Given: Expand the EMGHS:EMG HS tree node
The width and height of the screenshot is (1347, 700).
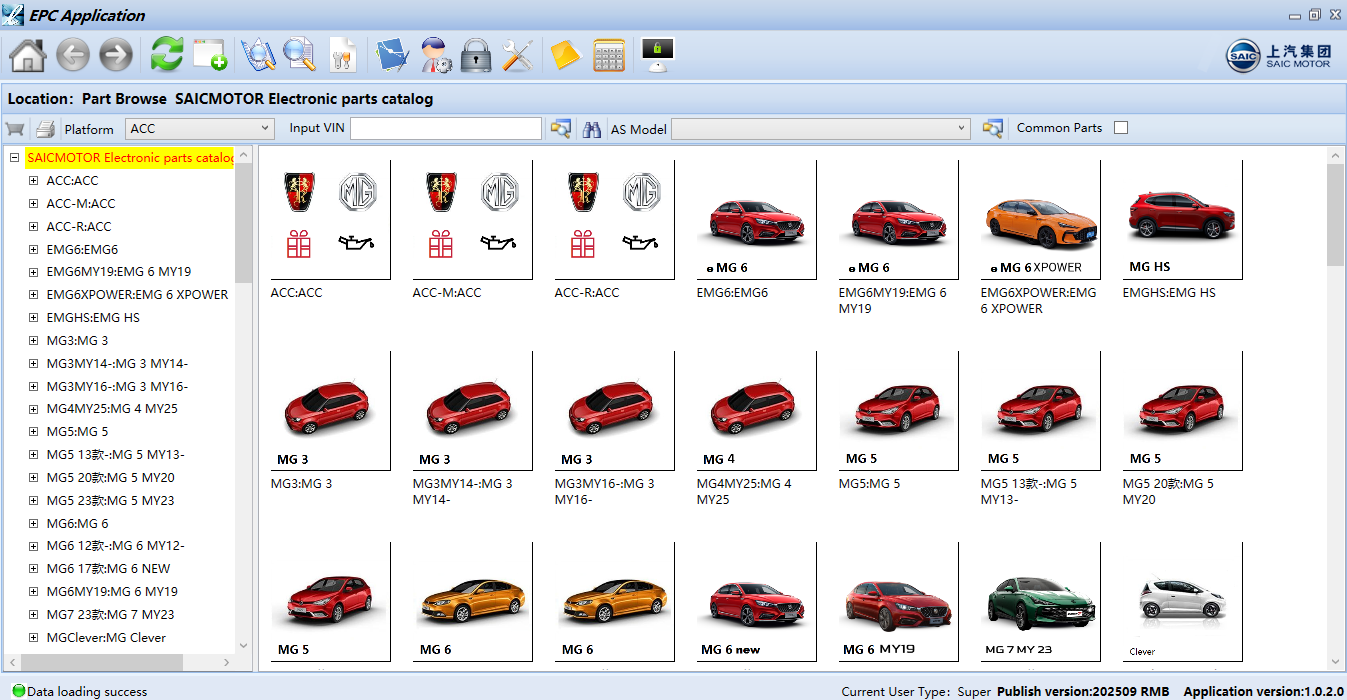Looking at the screenshot, I should tap(33, 317).
